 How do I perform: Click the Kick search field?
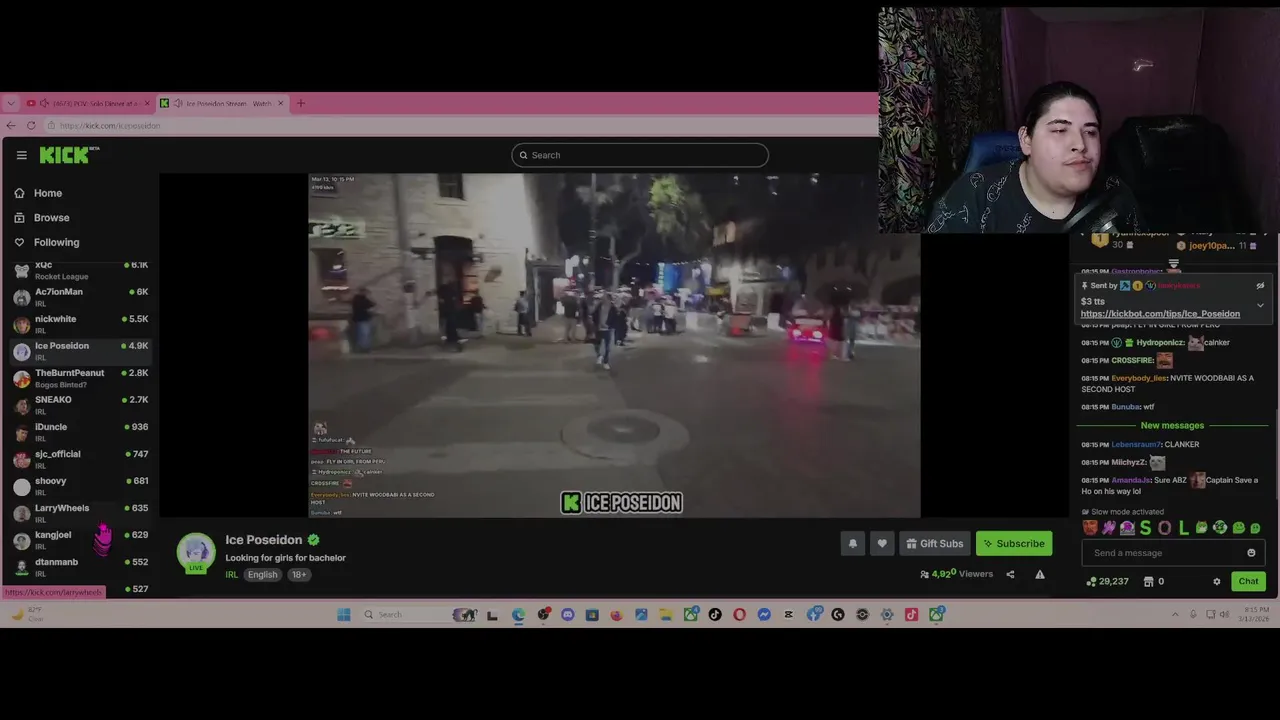click(x=640, y=155)
